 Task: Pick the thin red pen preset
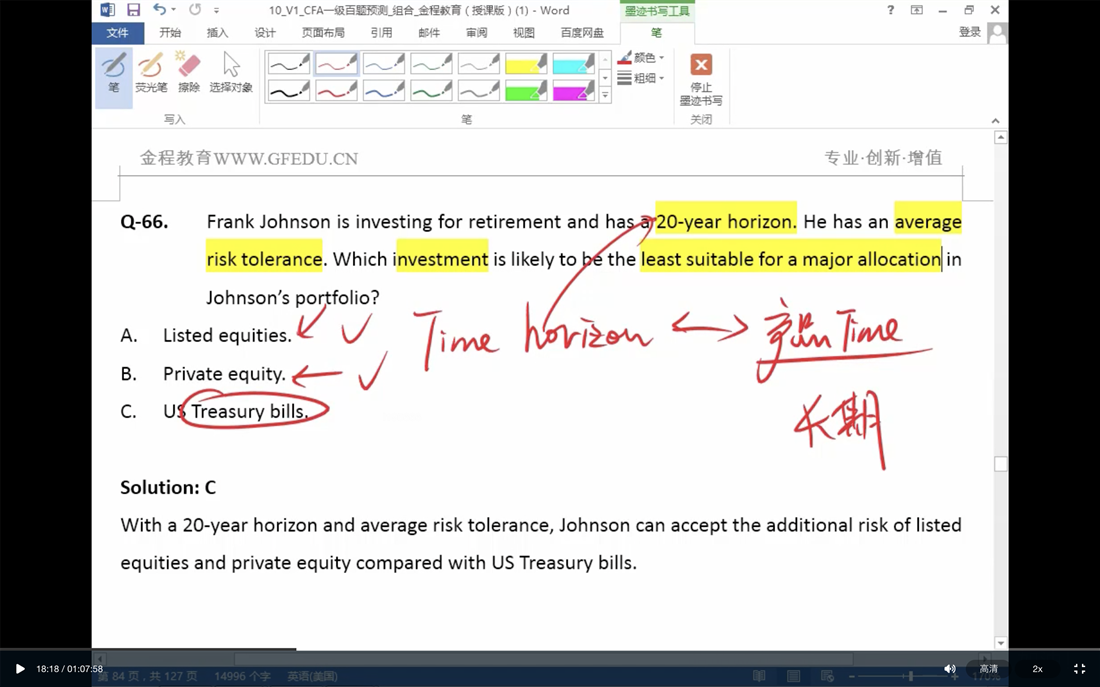tap(336, 63)
